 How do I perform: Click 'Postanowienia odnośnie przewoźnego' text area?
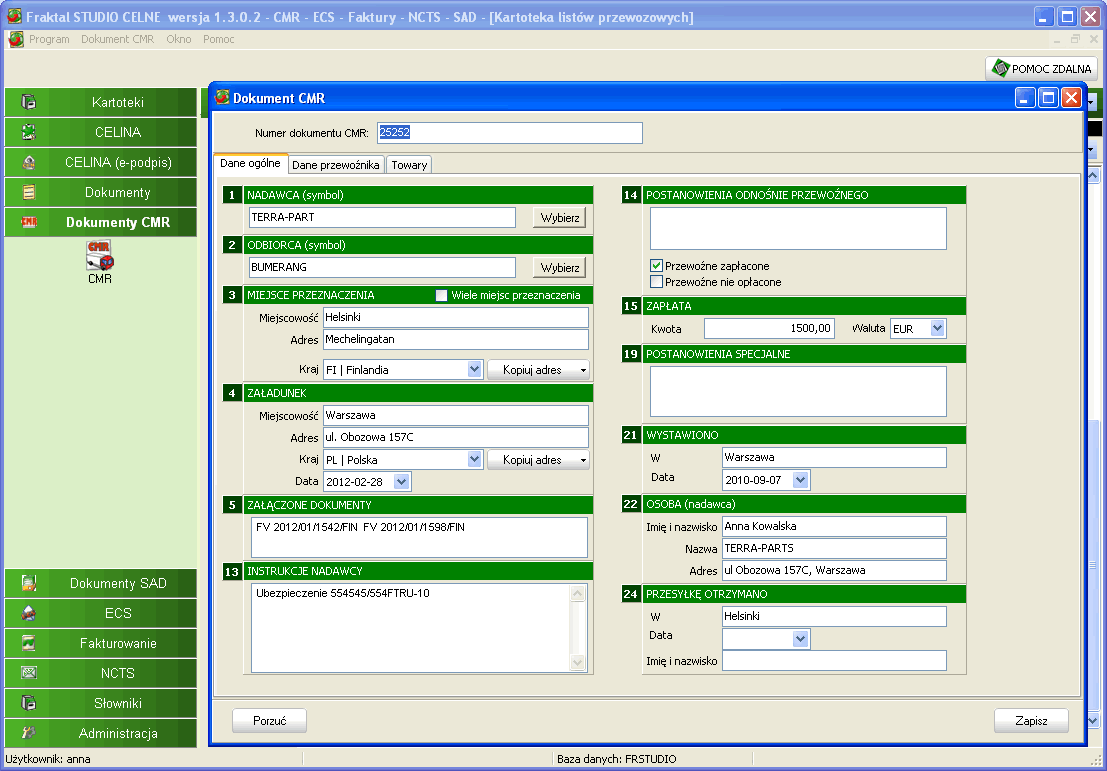click(x=798, y=228)
